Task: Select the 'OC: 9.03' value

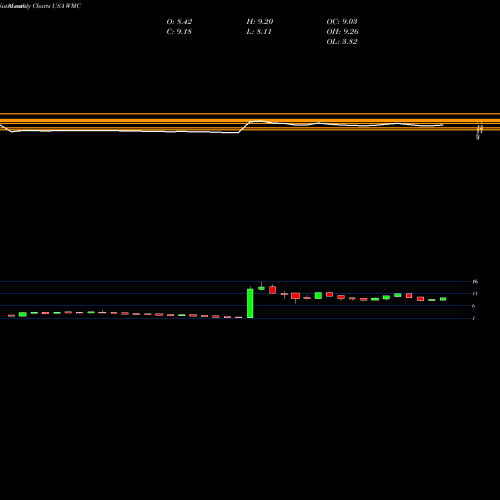Action: pyautogui.click(x=342, y=22)
